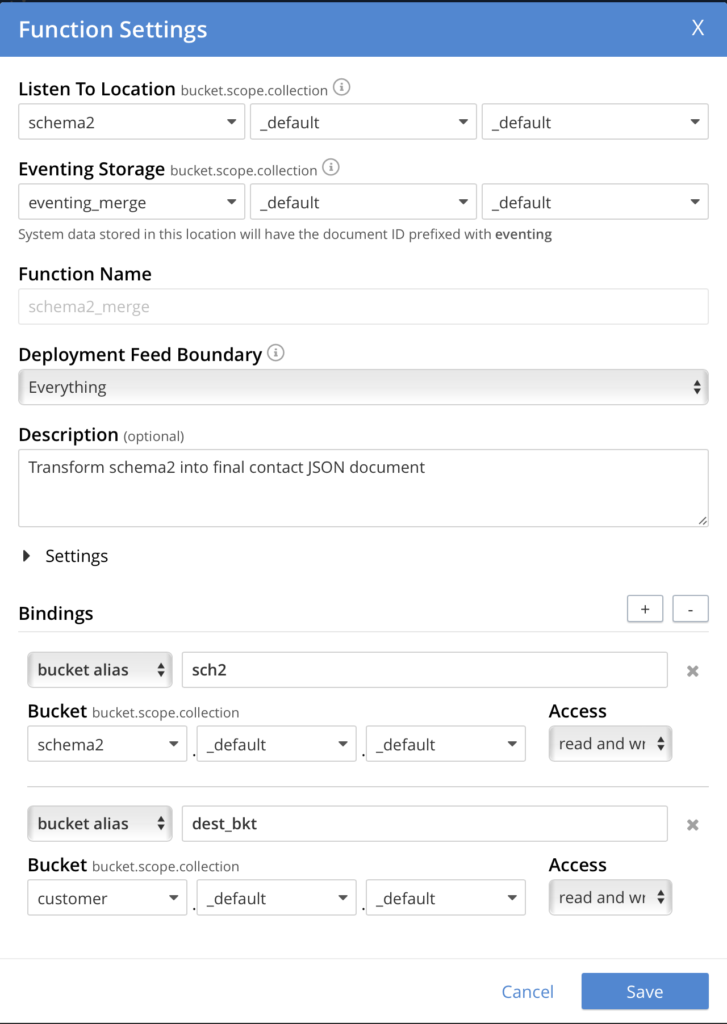
Task: Remove the dest_bkt binding with x icon
Action: click(692, 825)
